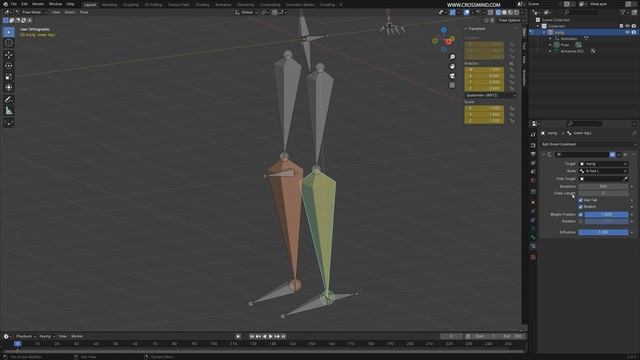Image resolution: width=640 pixels, height=360 pixels.
Task: Open the viewport View menu
Action: (56, 12)
